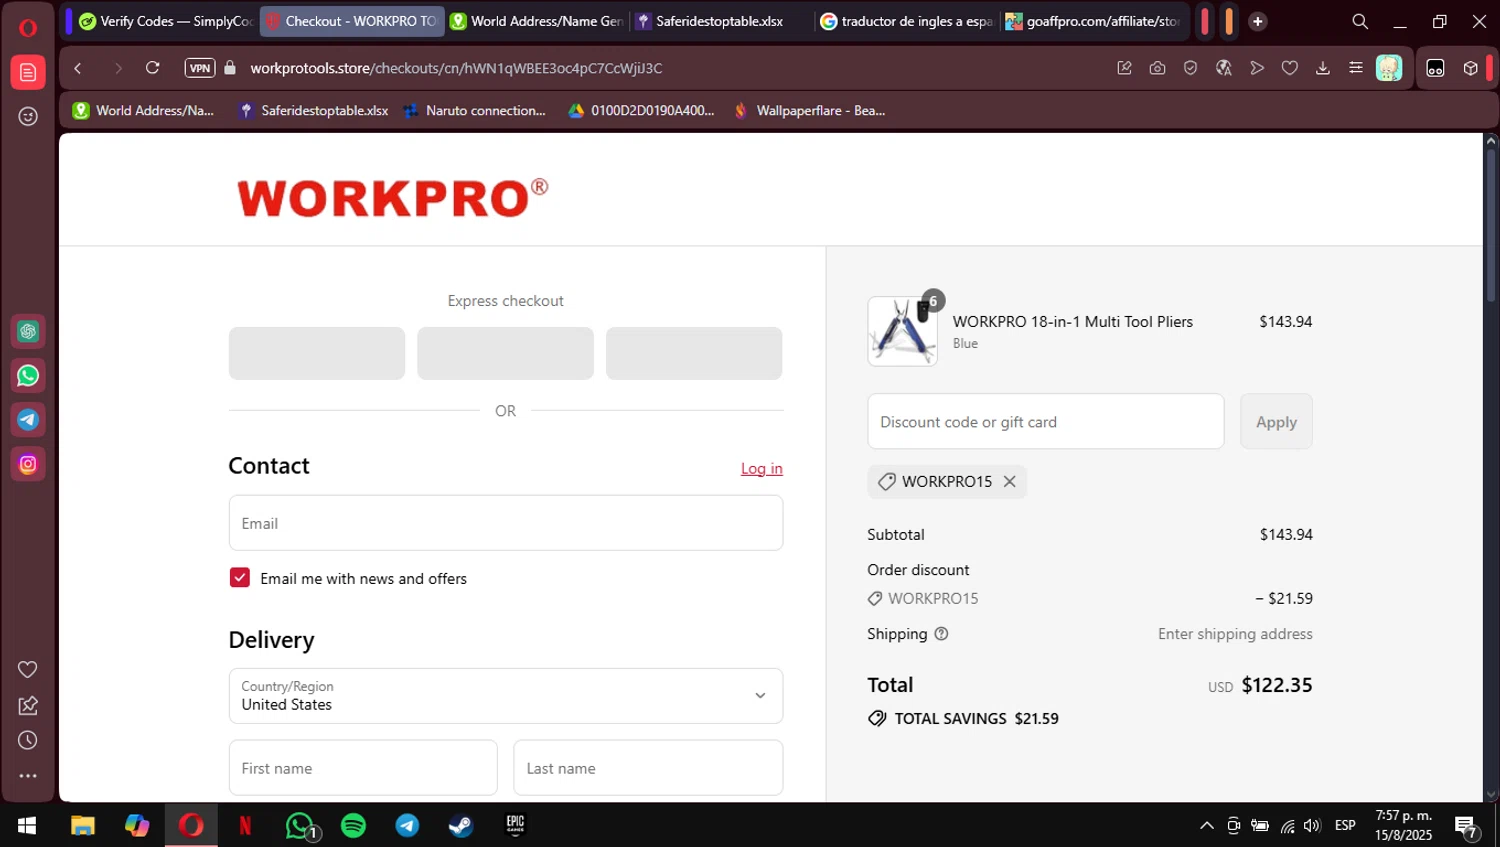Open WhatsApp in the Opera sidebar

28,376
